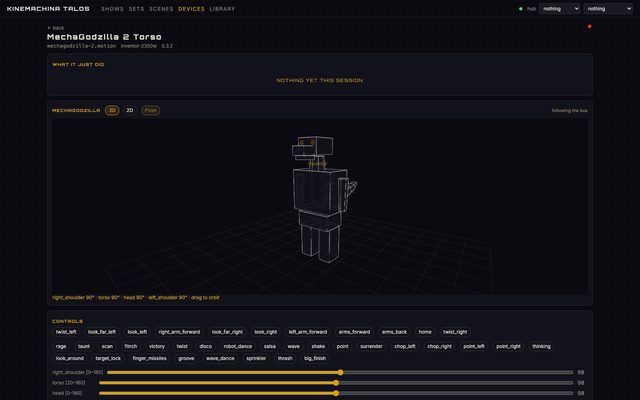Screen dimensions: 640x400
Task: Click the MechaGodzilla wireframe model in viewer
Action: click(322, 199)
